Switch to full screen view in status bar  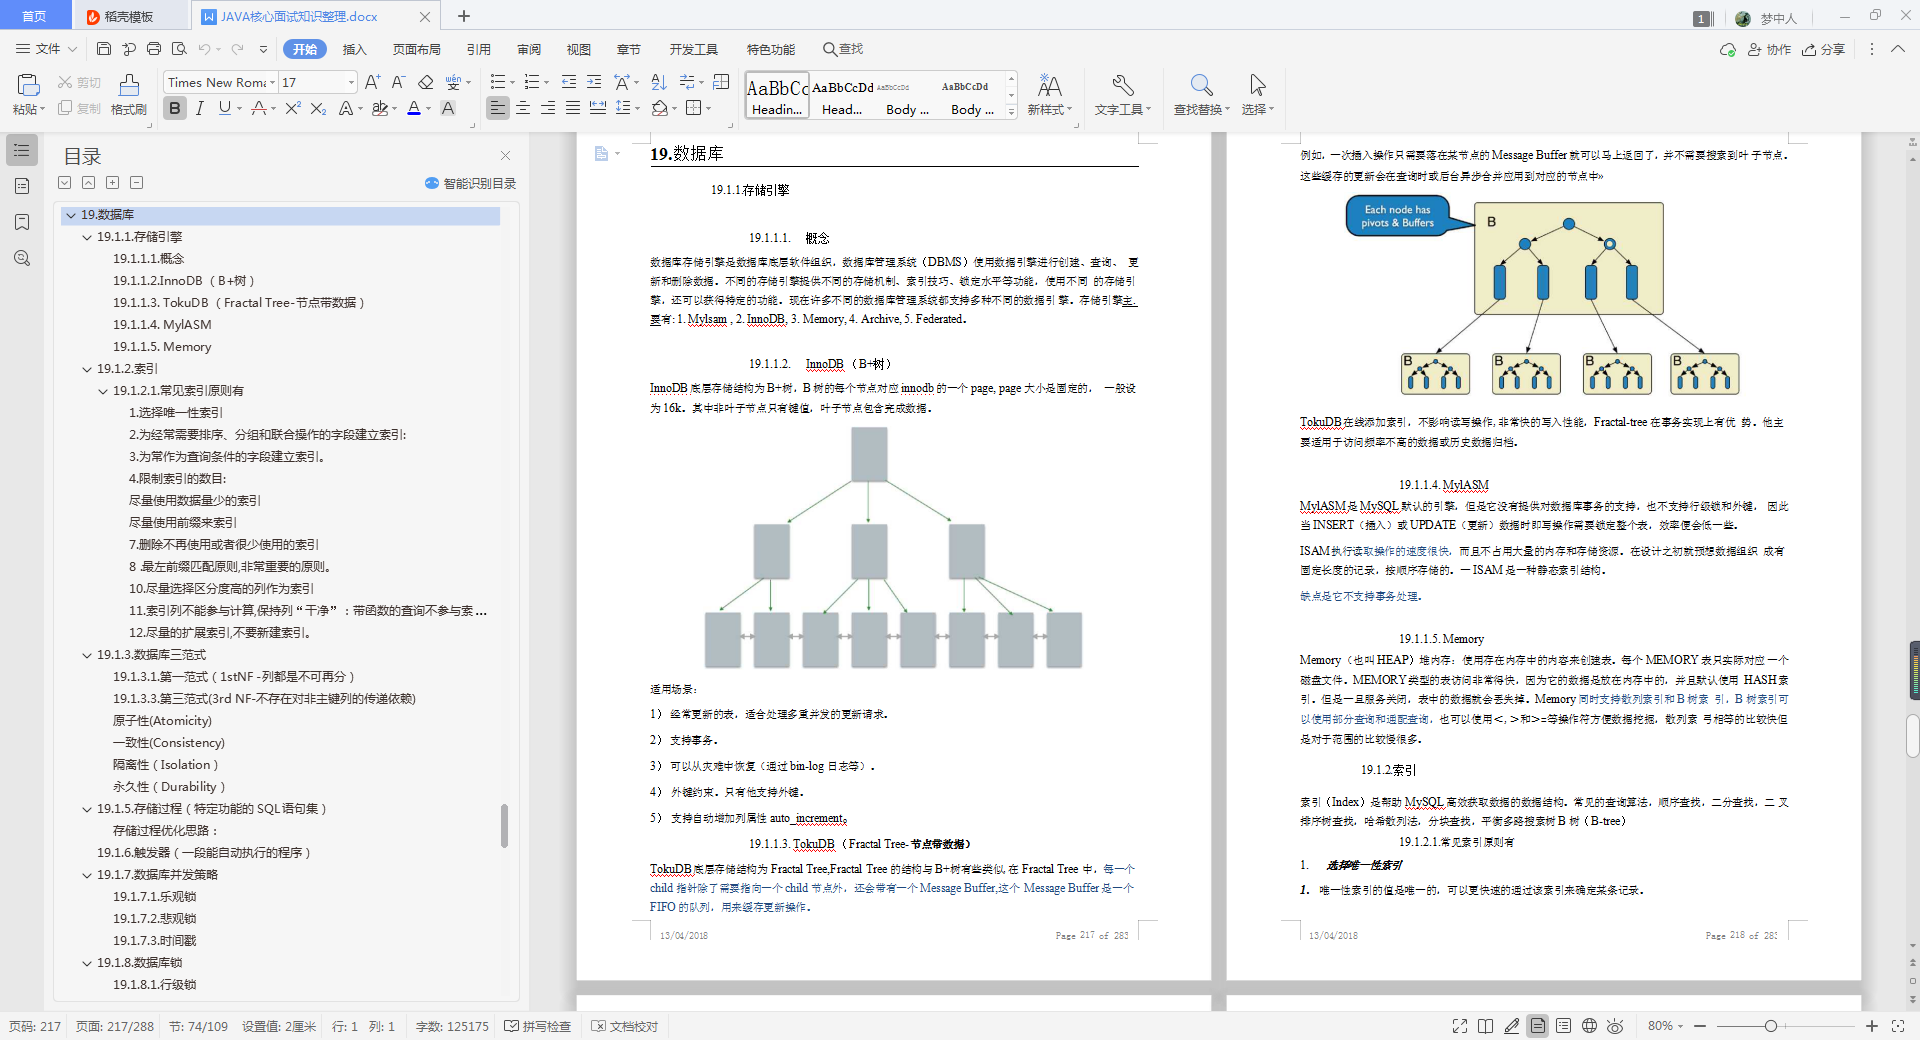click(1460, 1026)
